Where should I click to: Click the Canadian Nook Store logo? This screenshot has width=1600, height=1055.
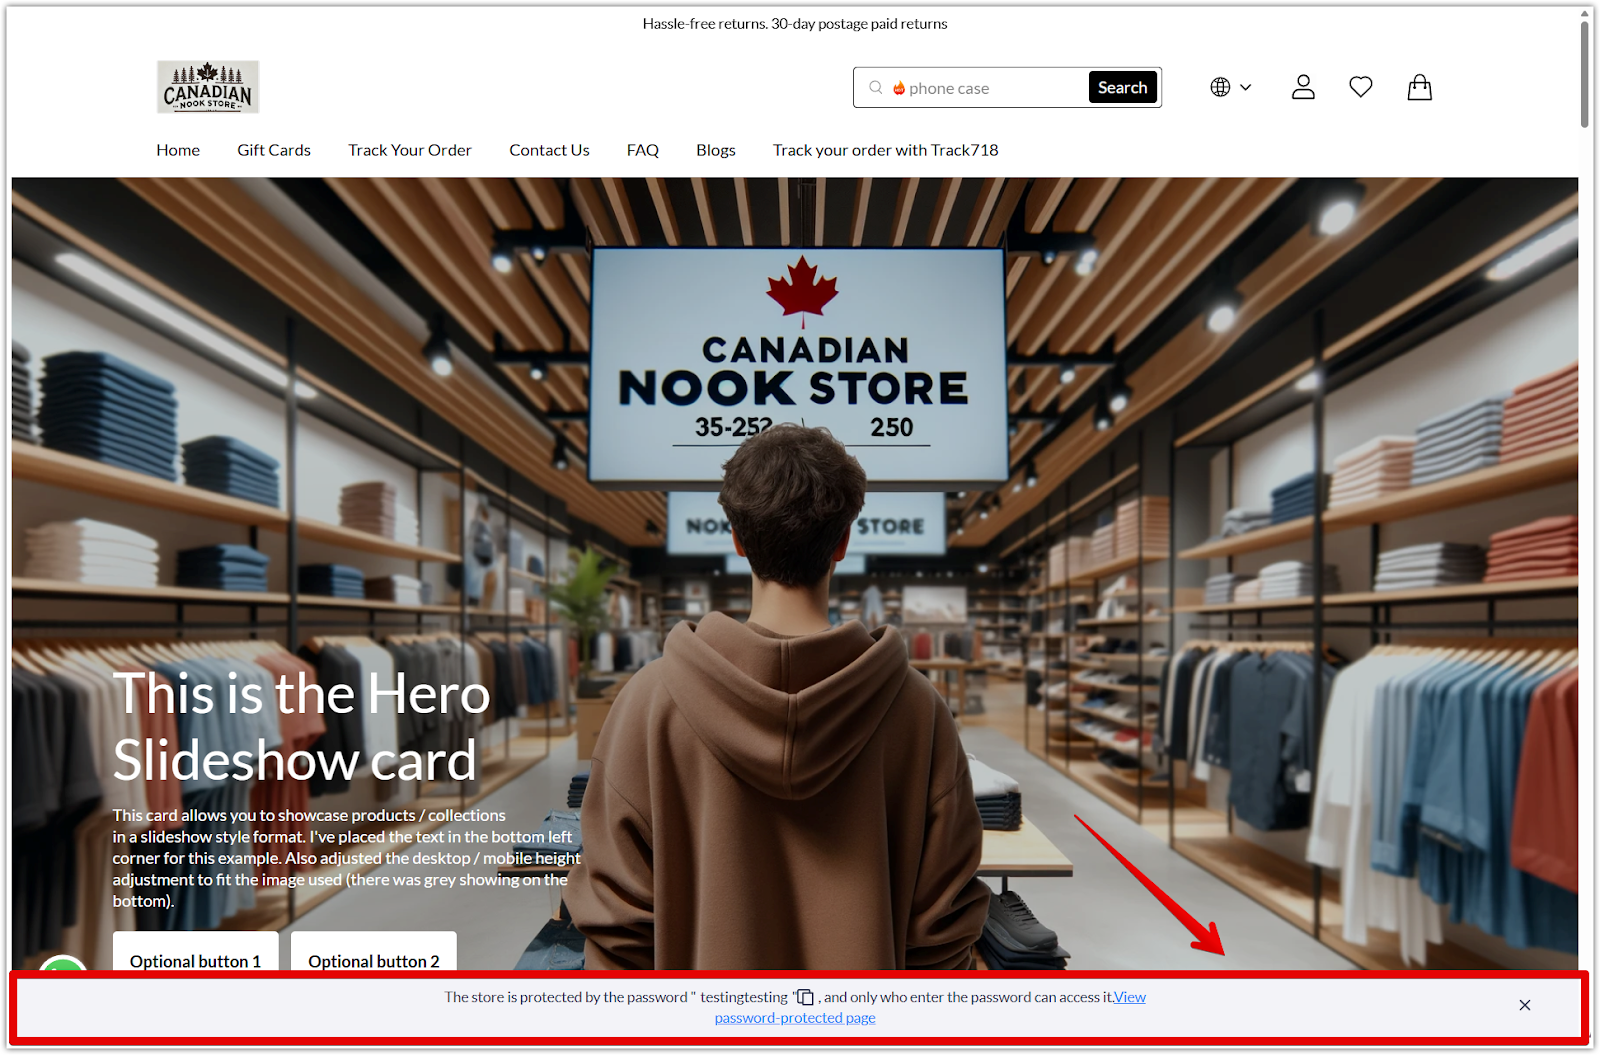[208, 87]
